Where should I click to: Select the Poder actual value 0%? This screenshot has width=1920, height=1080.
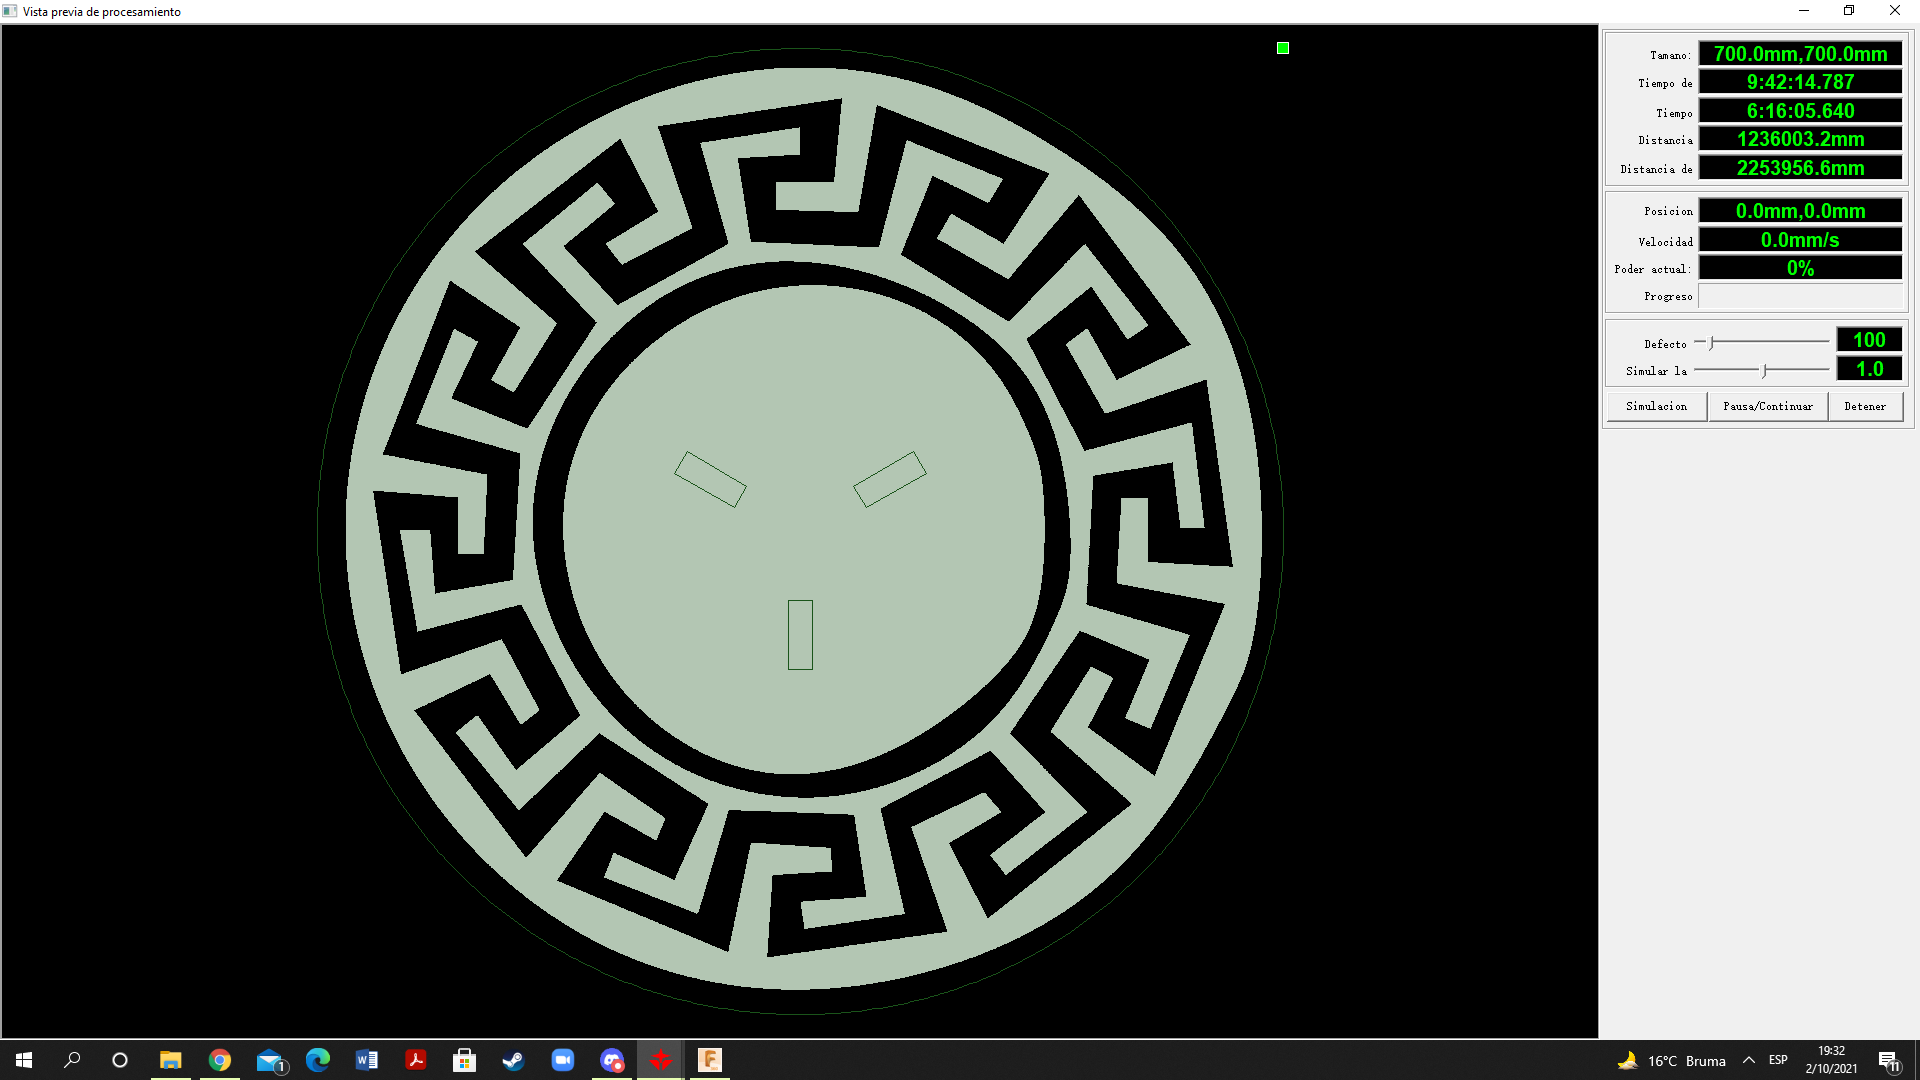point(1800,268)
